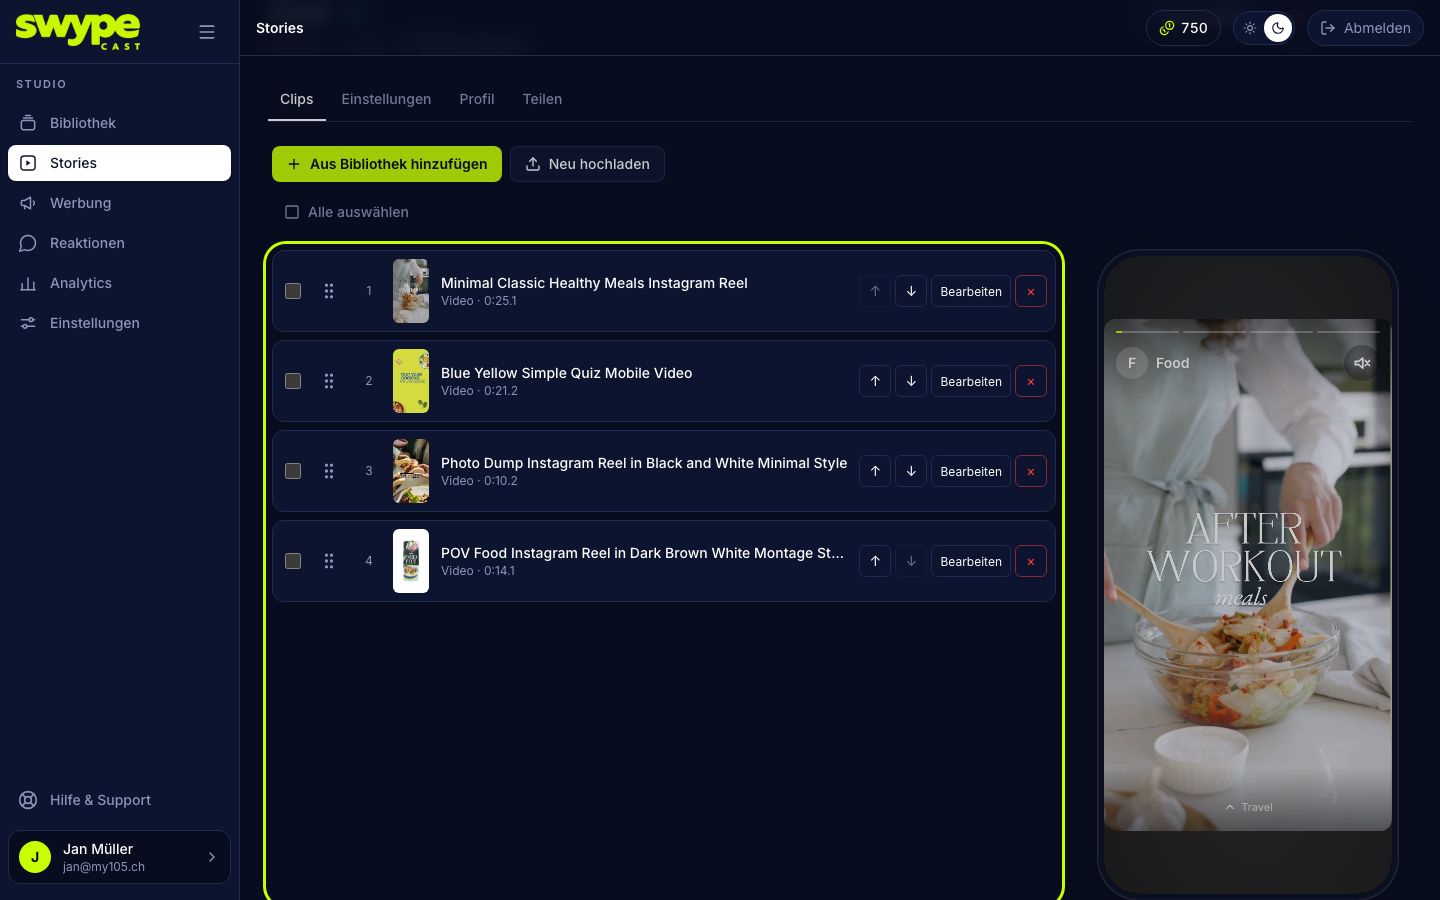Expand Jan Müller account menu
The image size is (1440, 900).
[x=119, y=857]
